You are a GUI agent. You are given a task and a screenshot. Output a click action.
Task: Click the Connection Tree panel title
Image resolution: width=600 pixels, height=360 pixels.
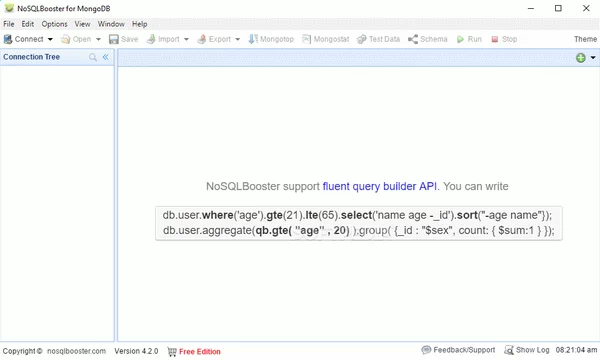pos(31,57)
